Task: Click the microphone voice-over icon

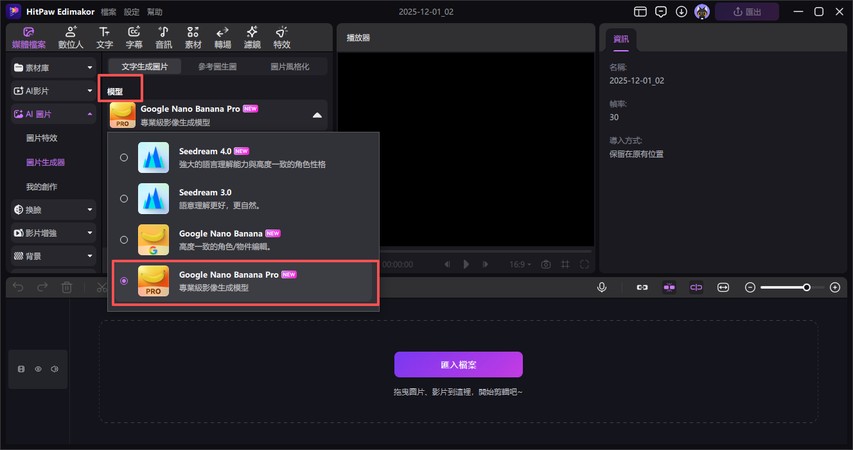Action: [602, 288]
